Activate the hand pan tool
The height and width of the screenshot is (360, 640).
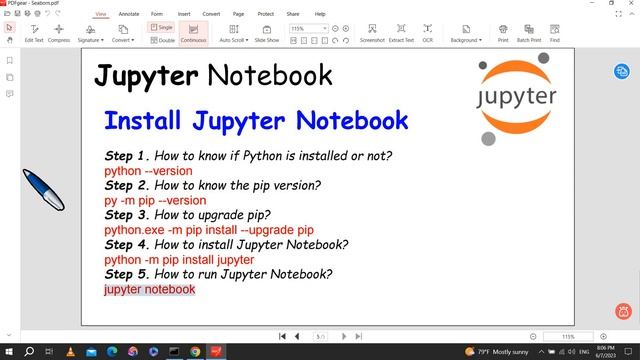(9, 40)
